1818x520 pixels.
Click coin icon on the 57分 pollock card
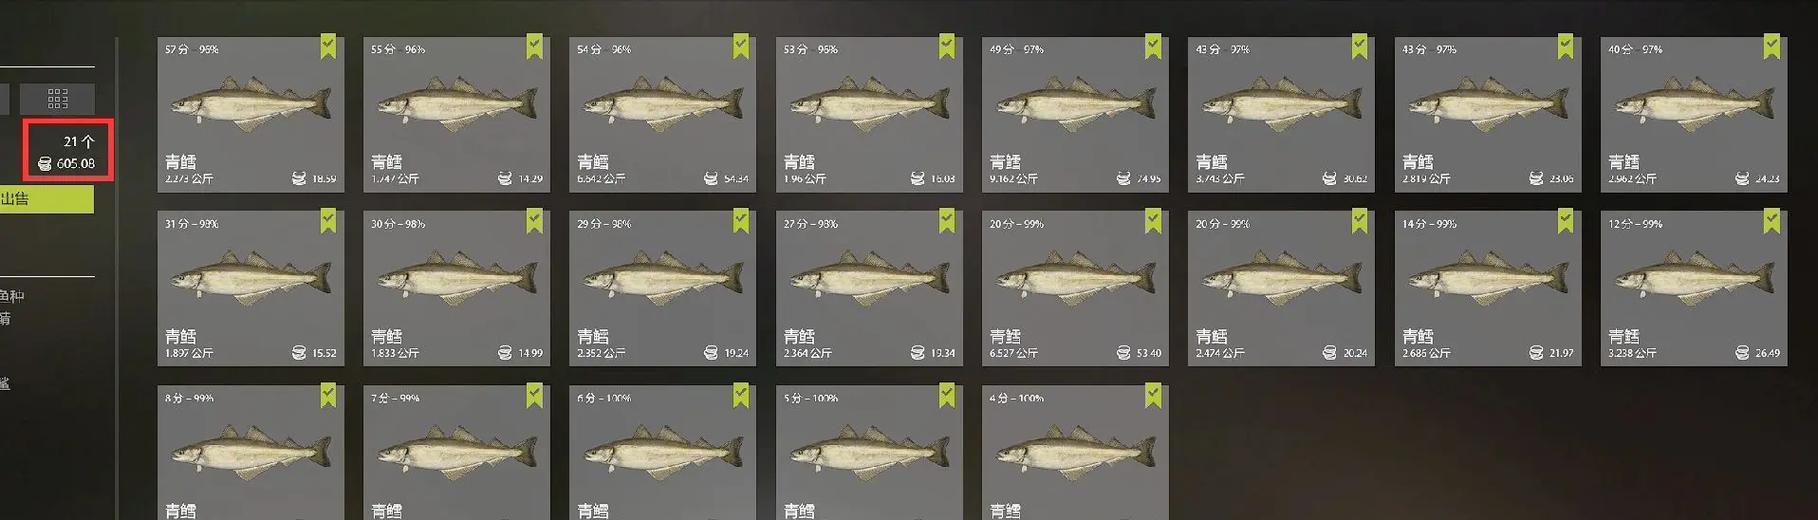(x=299, y=178)
